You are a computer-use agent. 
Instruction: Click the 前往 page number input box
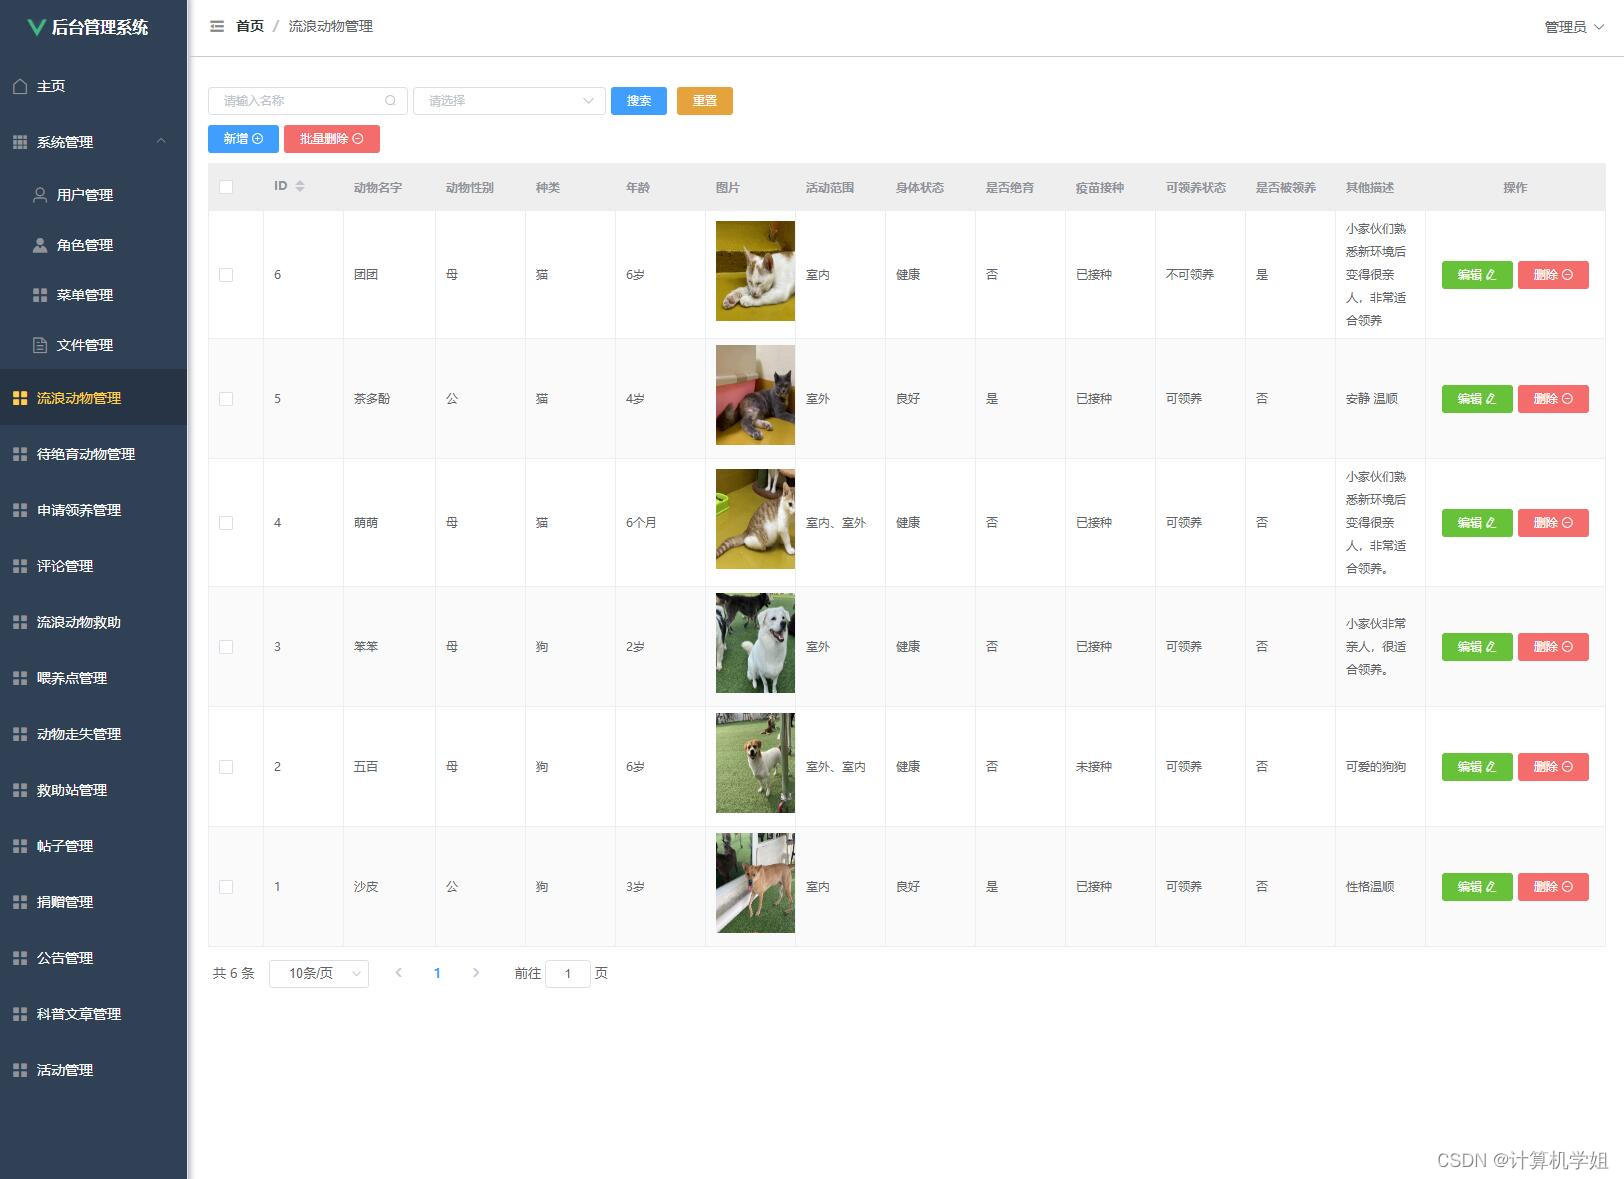pos(568,973)
